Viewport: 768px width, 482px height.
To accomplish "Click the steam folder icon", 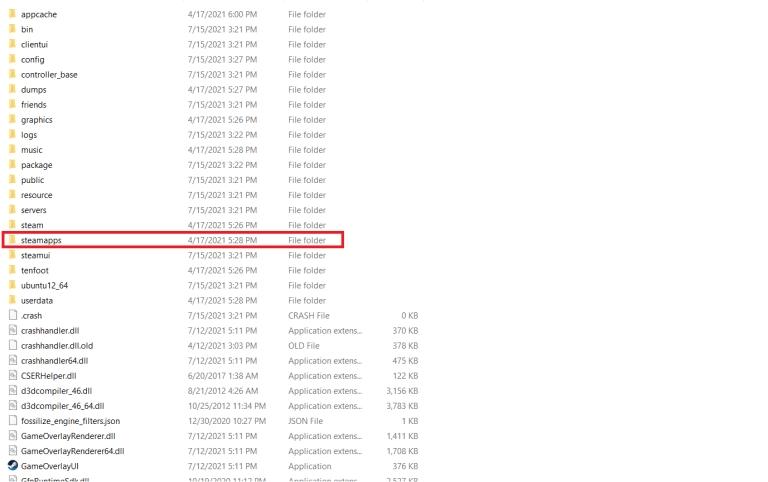I will (x=13, y=225).
